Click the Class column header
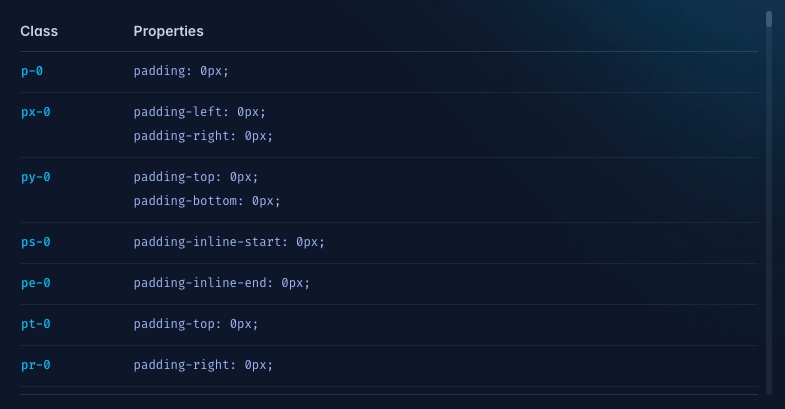Image resolution: width=785 pixels, height=409 pixels. pos(39,31)
